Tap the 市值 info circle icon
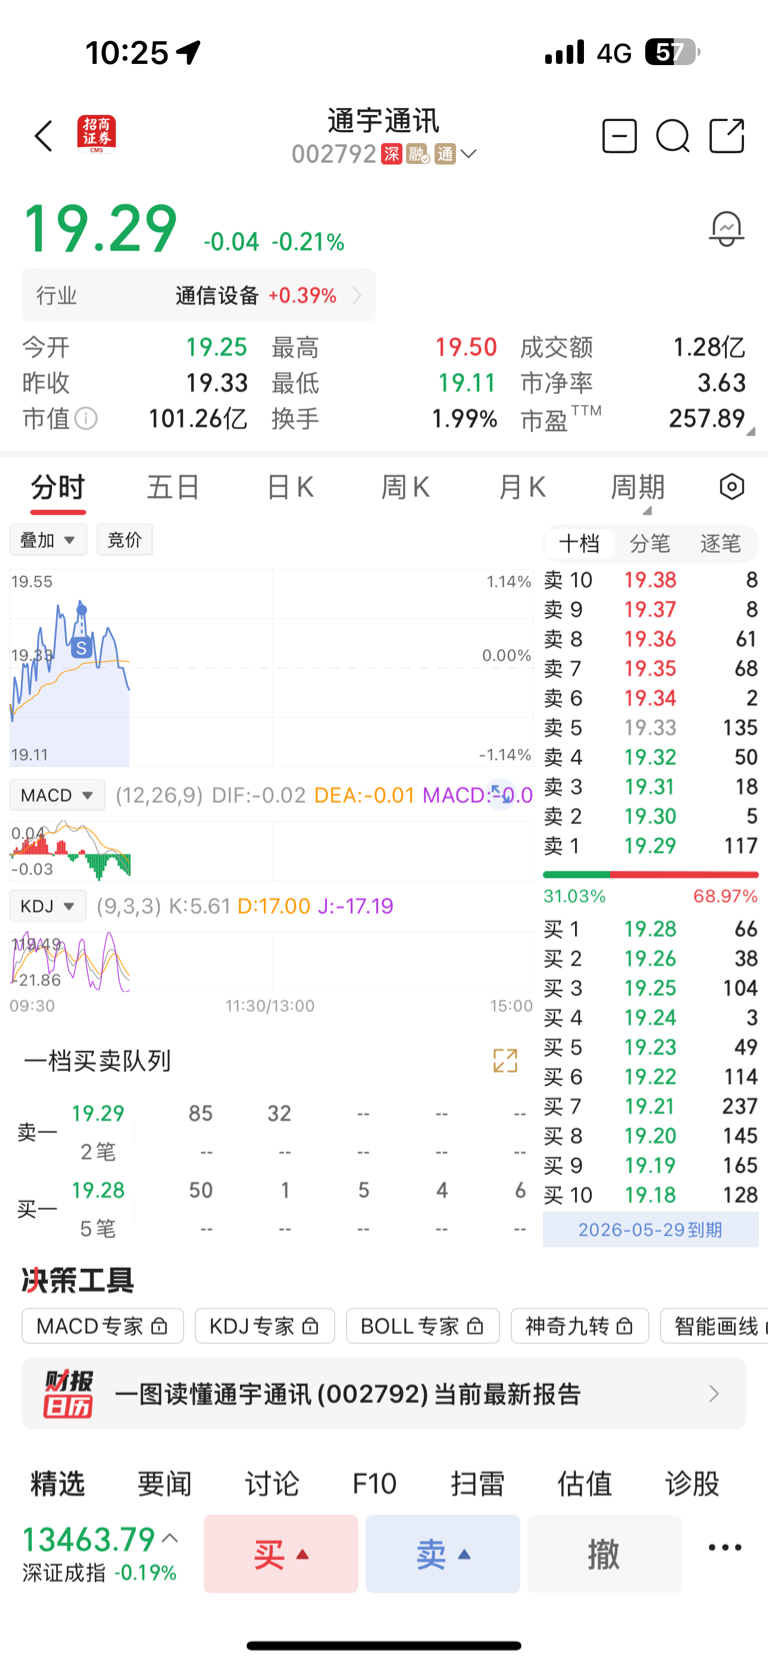This screenshot has height=1665, width=768. point(87,418)
